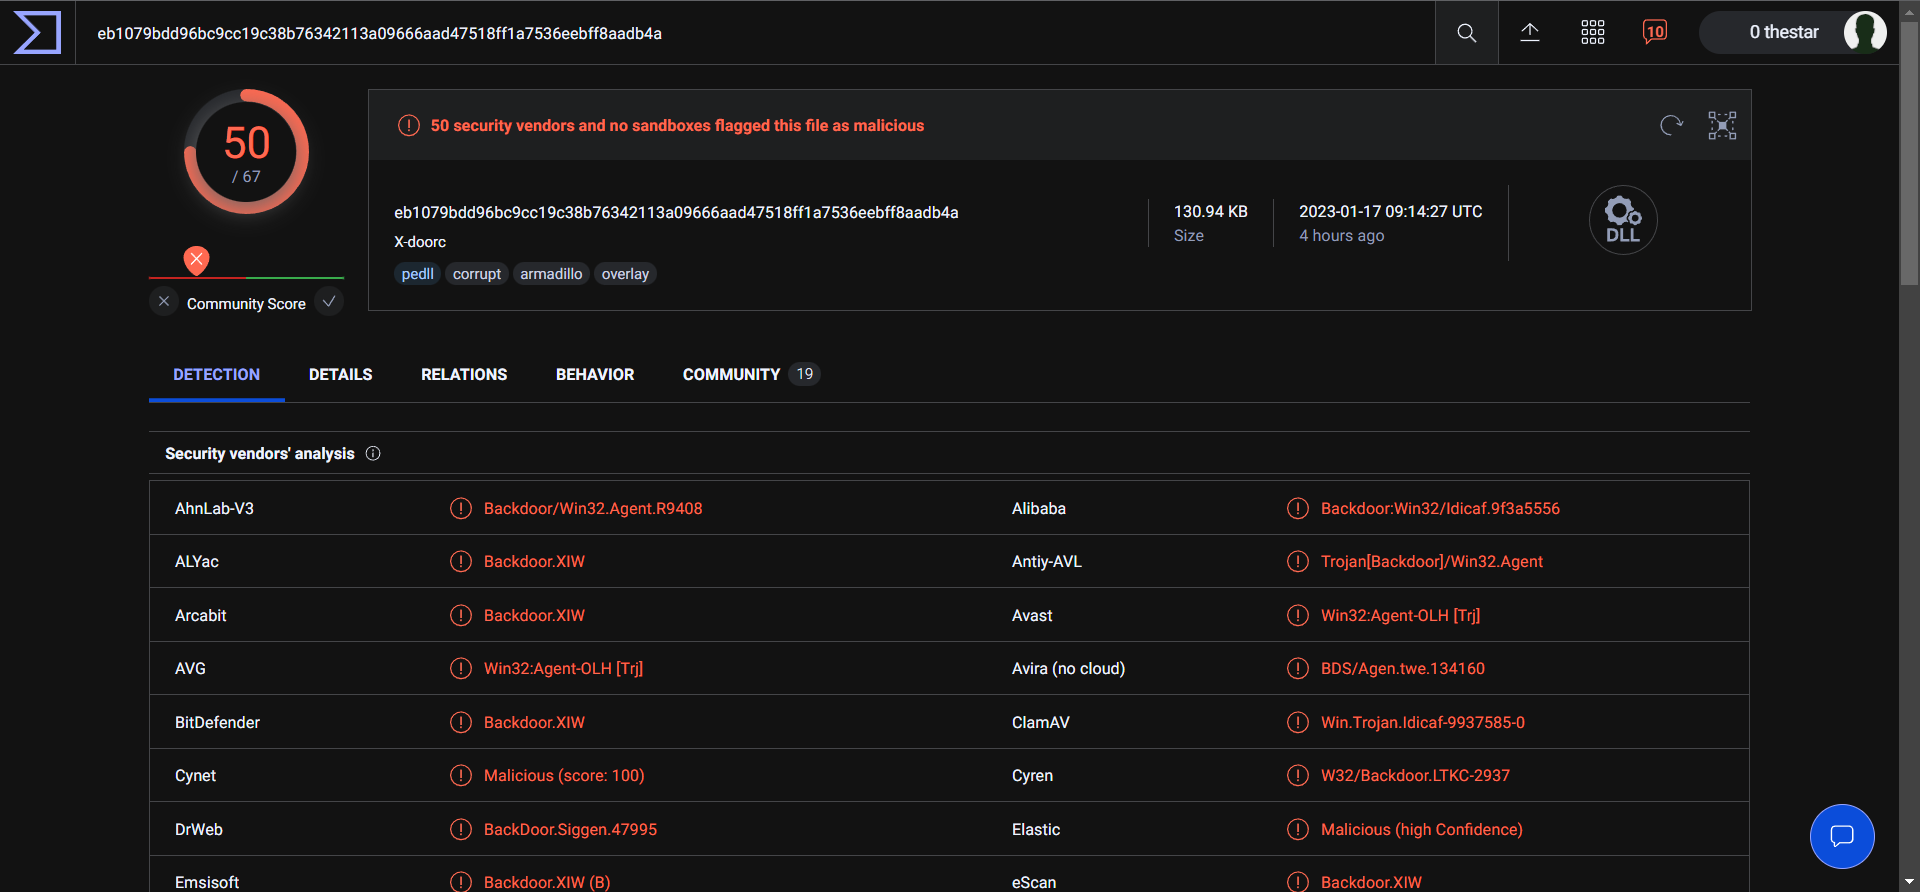Click the Emsisoft vendor name

(207, 882)
